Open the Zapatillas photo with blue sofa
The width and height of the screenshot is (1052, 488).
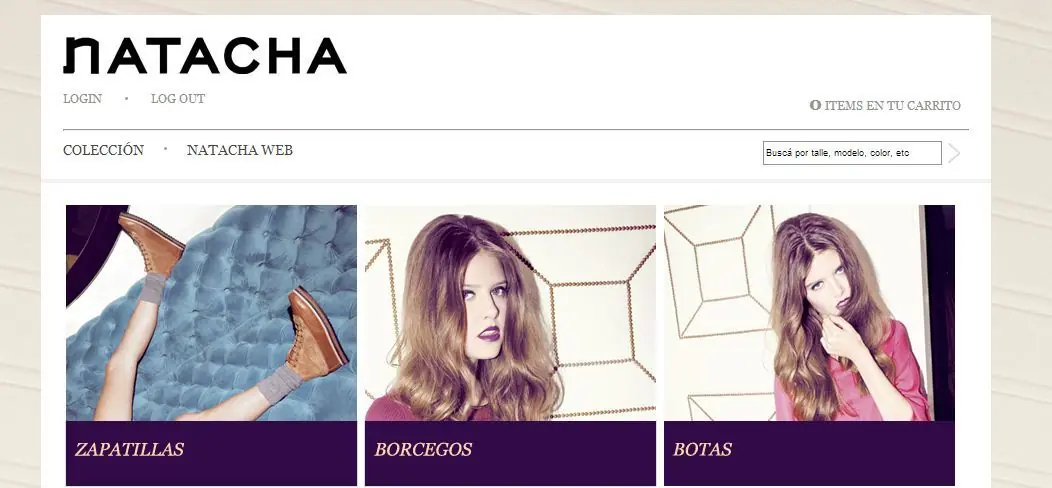(x=211, y=313)
